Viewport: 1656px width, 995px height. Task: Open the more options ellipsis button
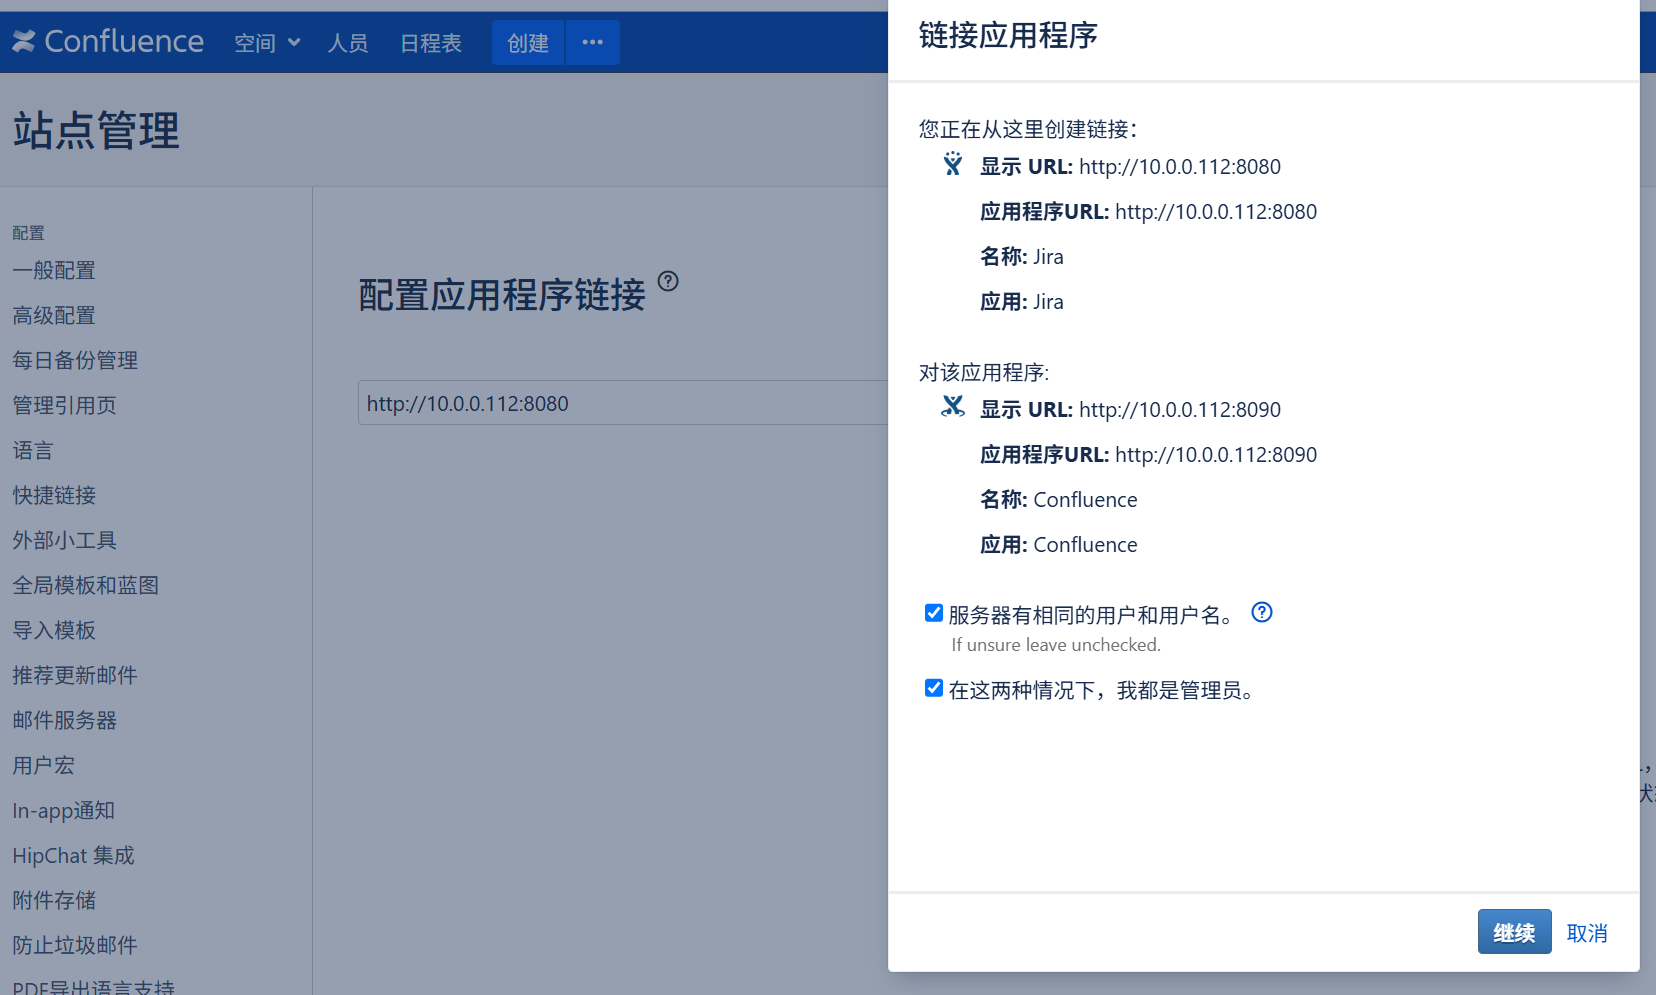[592, 42]
